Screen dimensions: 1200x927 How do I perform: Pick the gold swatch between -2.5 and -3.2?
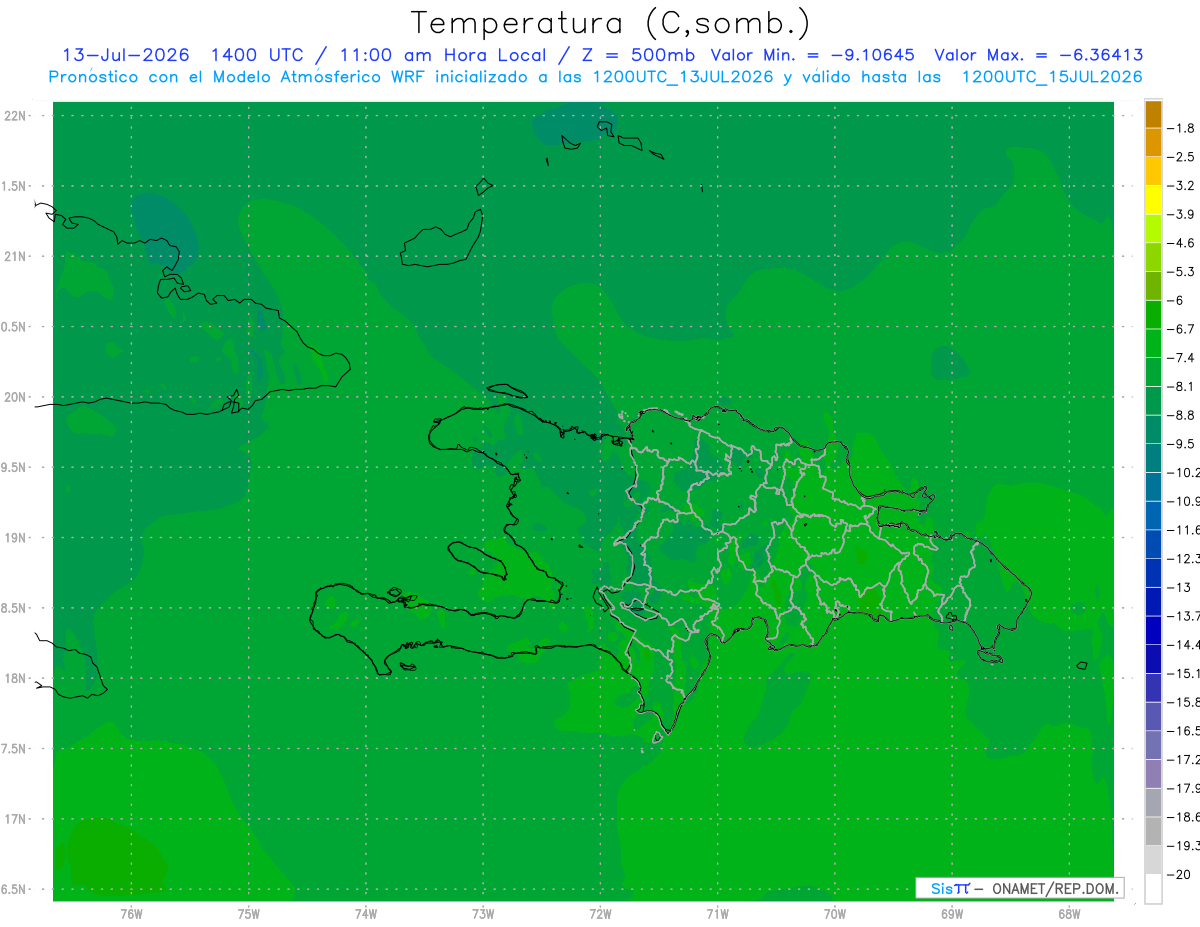click(1153, 171)
